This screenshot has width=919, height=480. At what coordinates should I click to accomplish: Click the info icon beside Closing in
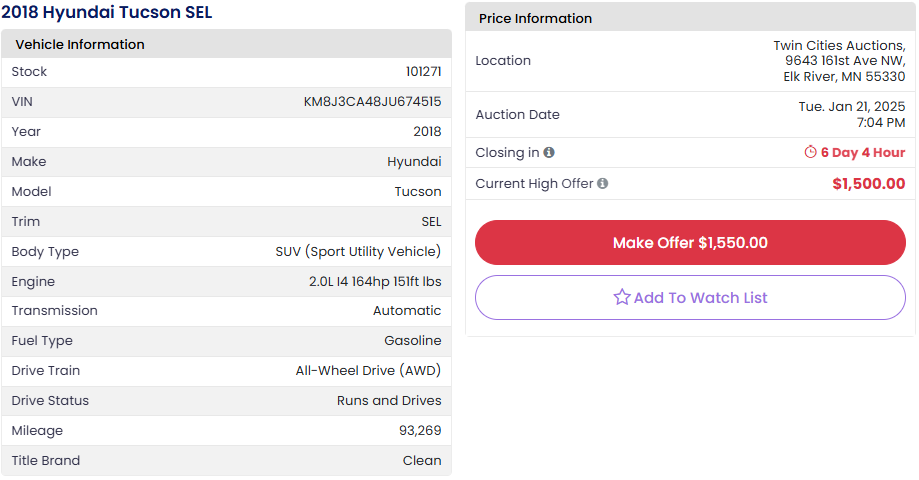549,153
